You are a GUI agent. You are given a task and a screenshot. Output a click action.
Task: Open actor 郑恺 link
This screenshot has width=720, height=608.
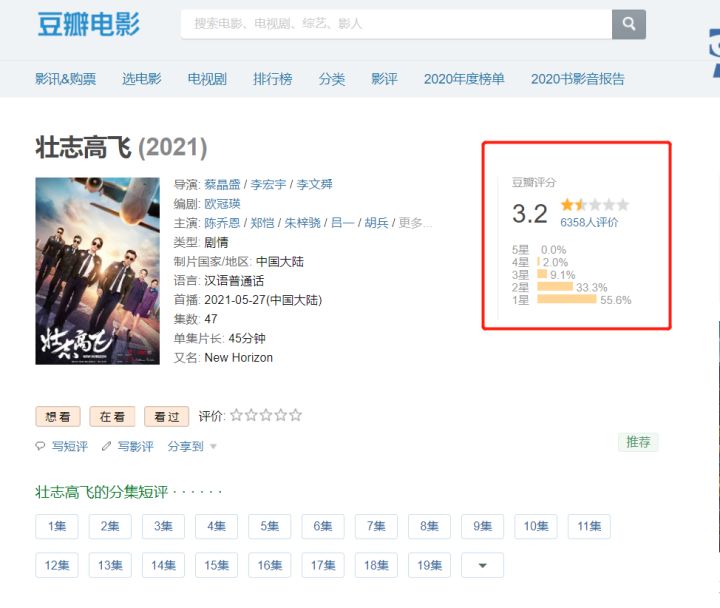pyautogui.click(x=262, y=223)
